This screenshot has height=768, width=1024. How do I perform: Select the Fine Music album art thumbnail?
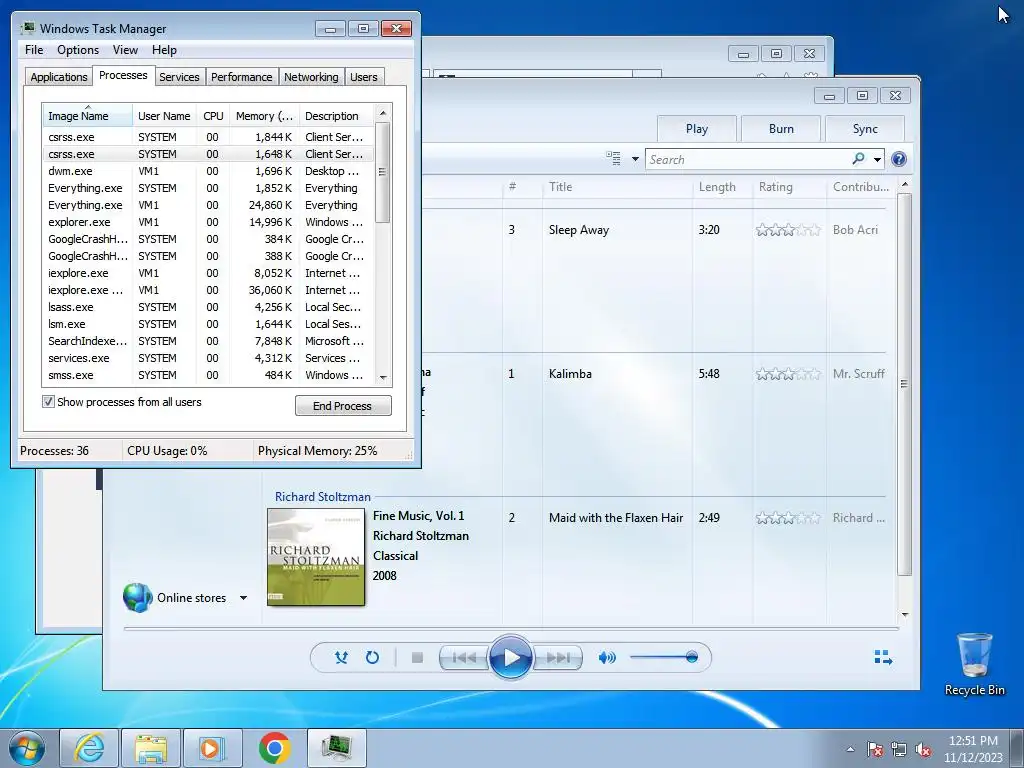click(316, 557)
